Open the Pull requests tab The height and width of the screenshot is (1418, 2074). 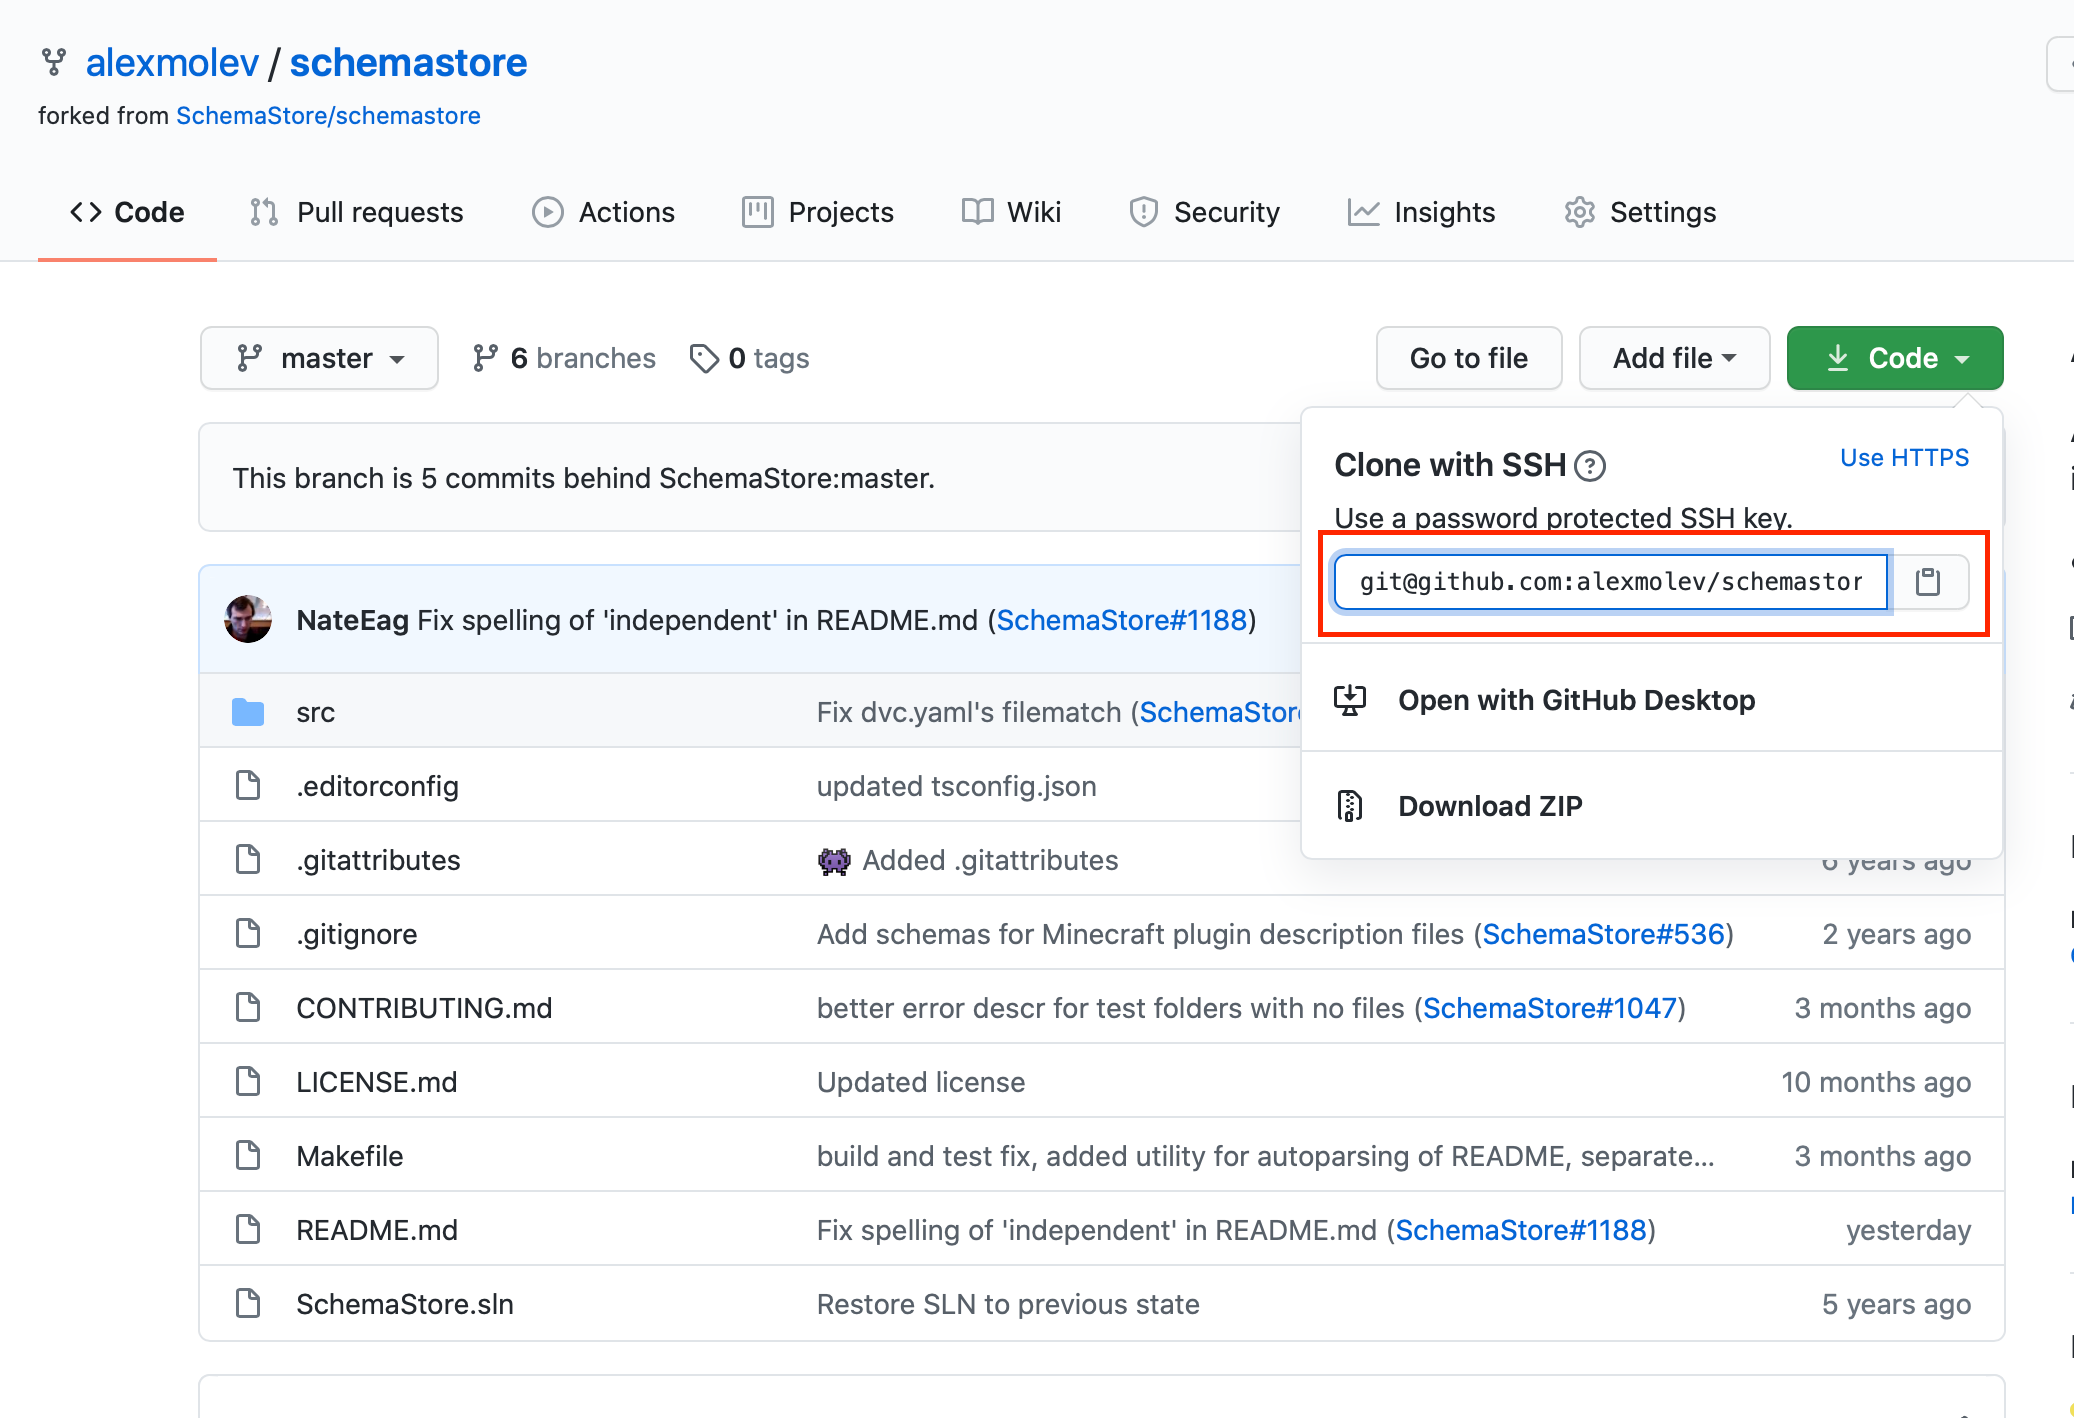click(357, 212)
